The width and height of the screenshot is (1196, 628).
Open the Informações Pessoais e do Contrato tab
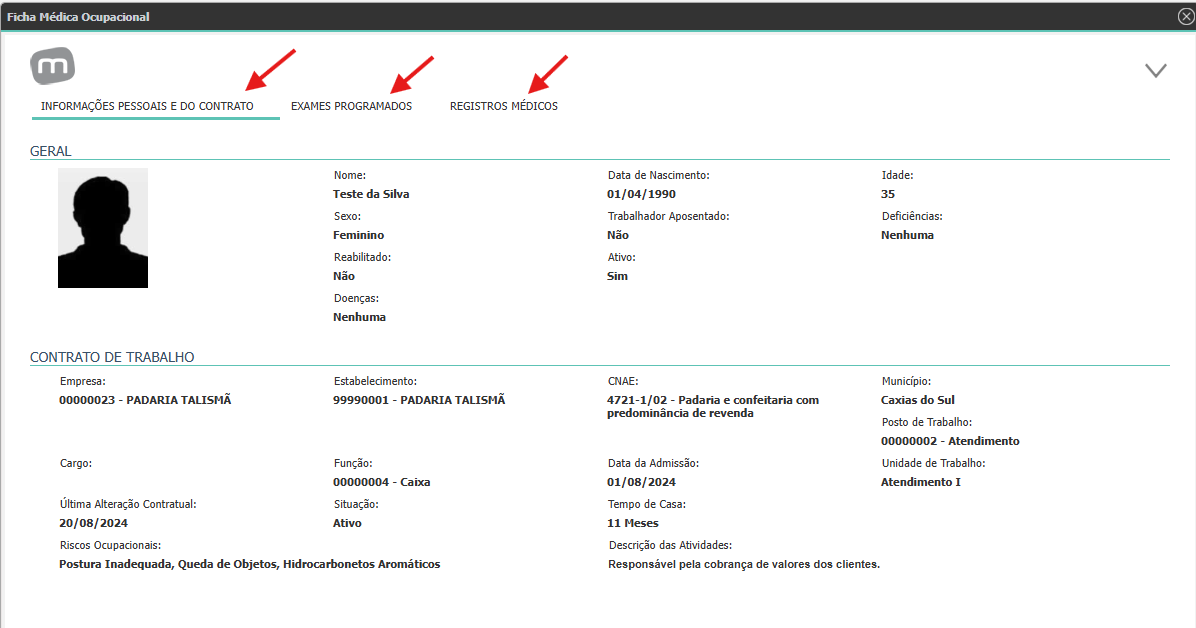tap(147, 106)
